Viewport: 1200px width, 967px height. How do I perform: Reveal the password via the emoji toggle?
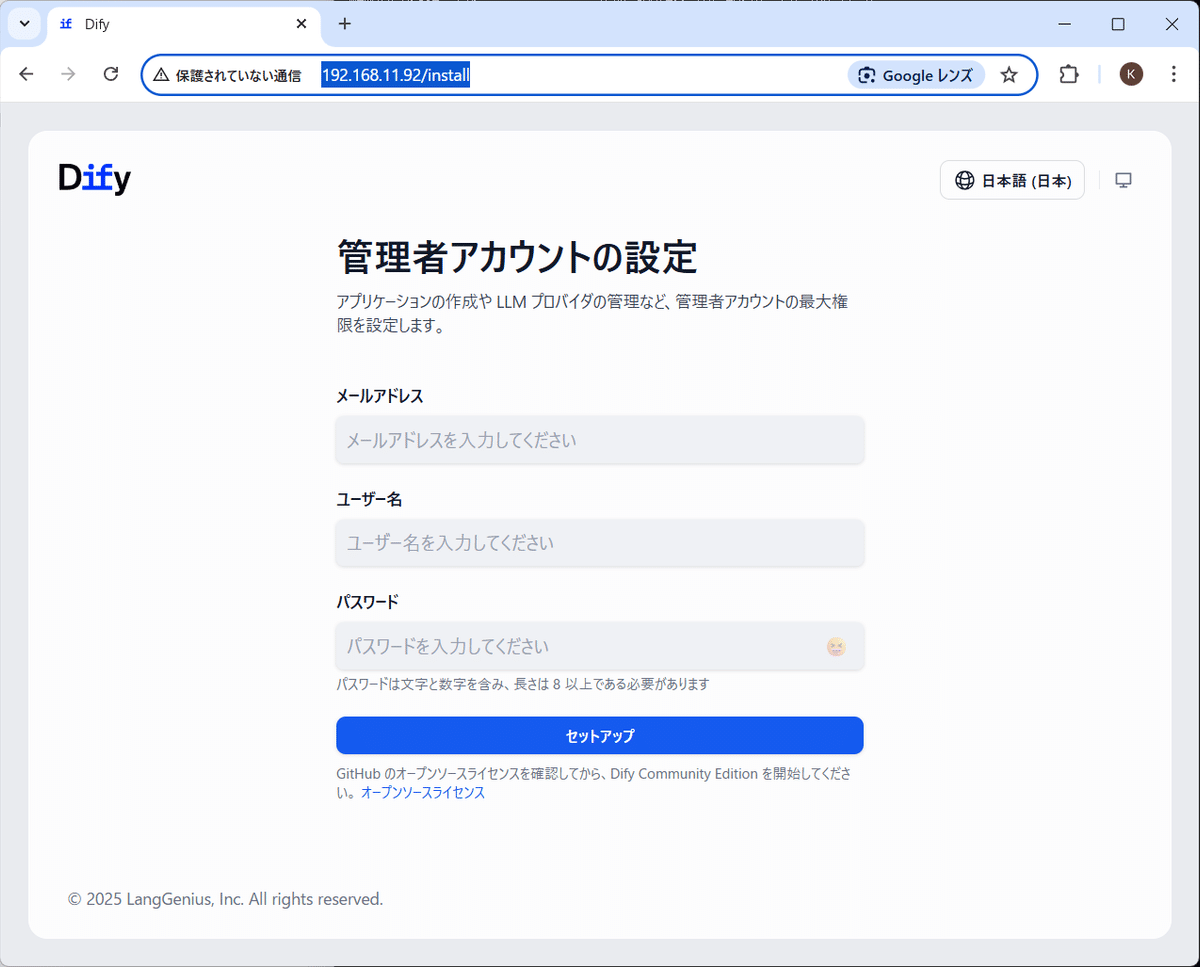point(836,647)
